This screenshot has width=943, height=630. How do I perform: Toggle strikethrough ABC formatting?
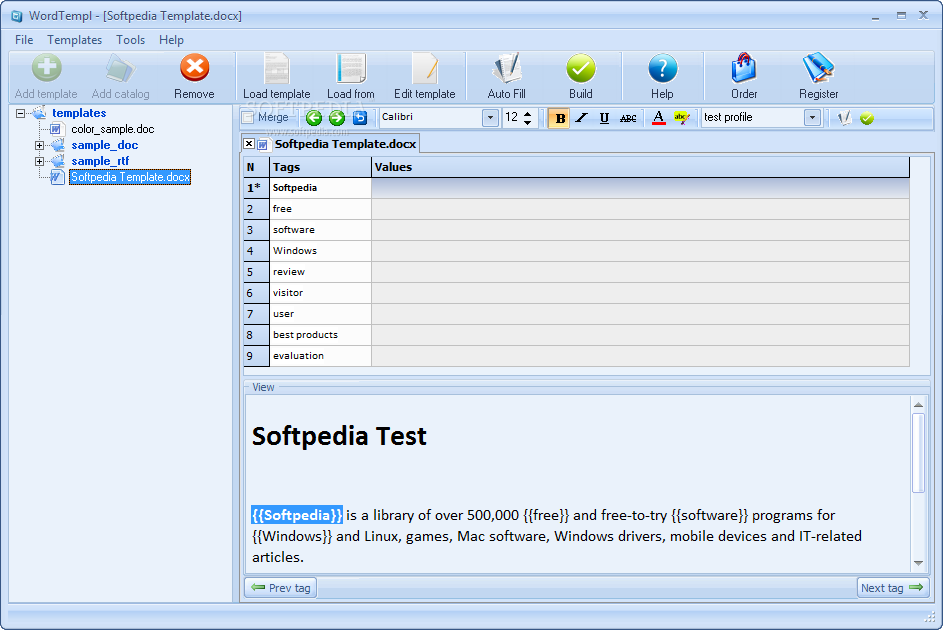(x=628, y=118)
